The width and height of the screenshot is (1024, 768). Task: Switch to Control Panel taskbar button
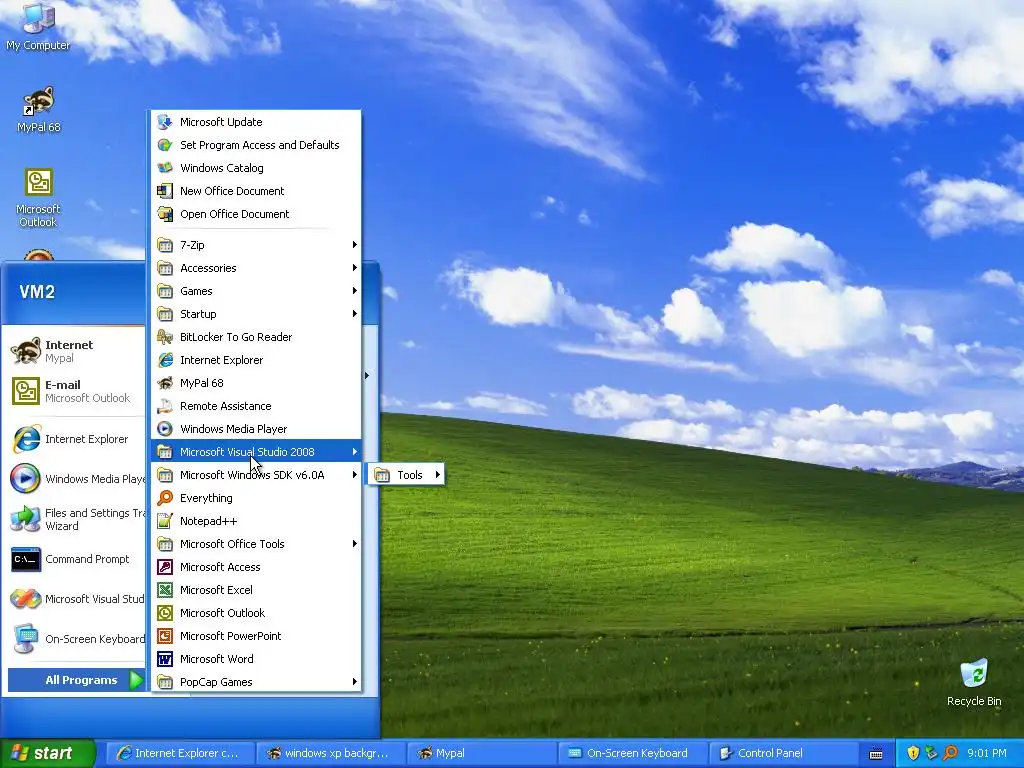[782, 753]
